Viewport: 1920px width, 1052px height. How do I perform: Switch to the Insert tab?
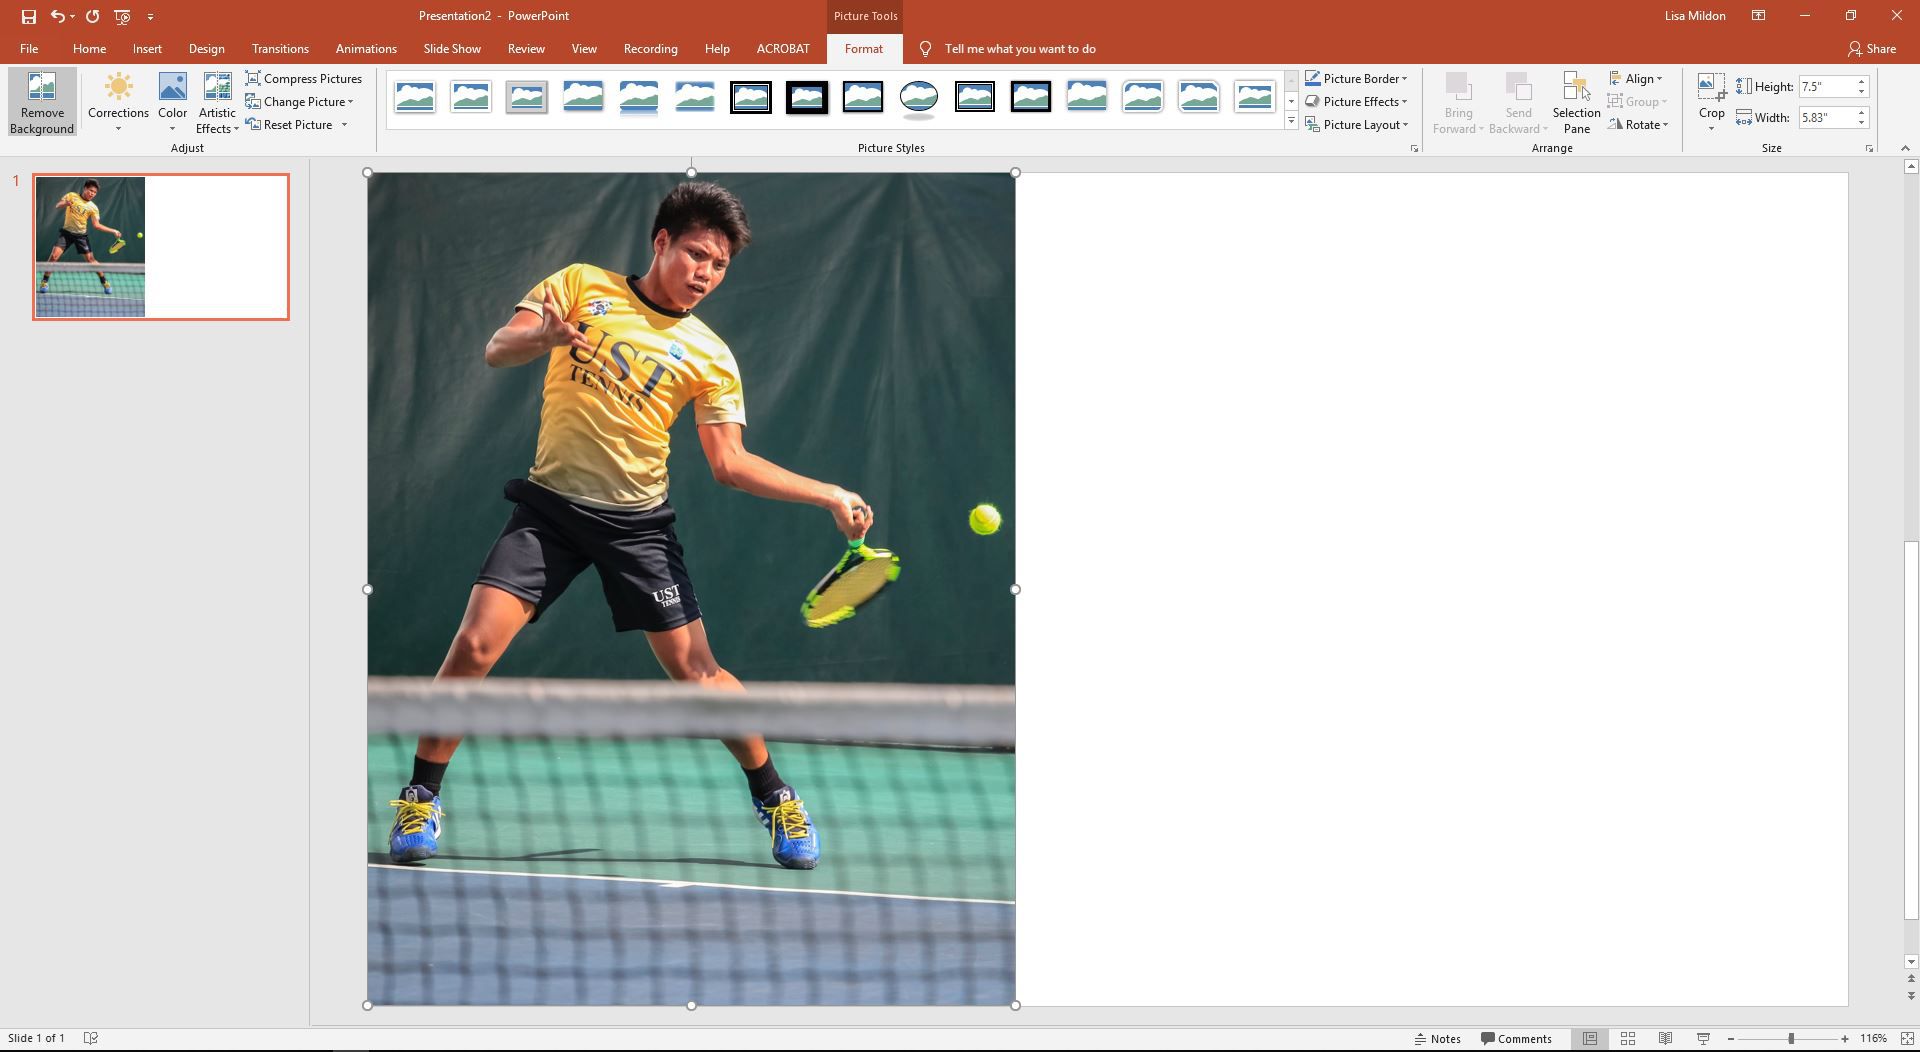tap(147, 48)
